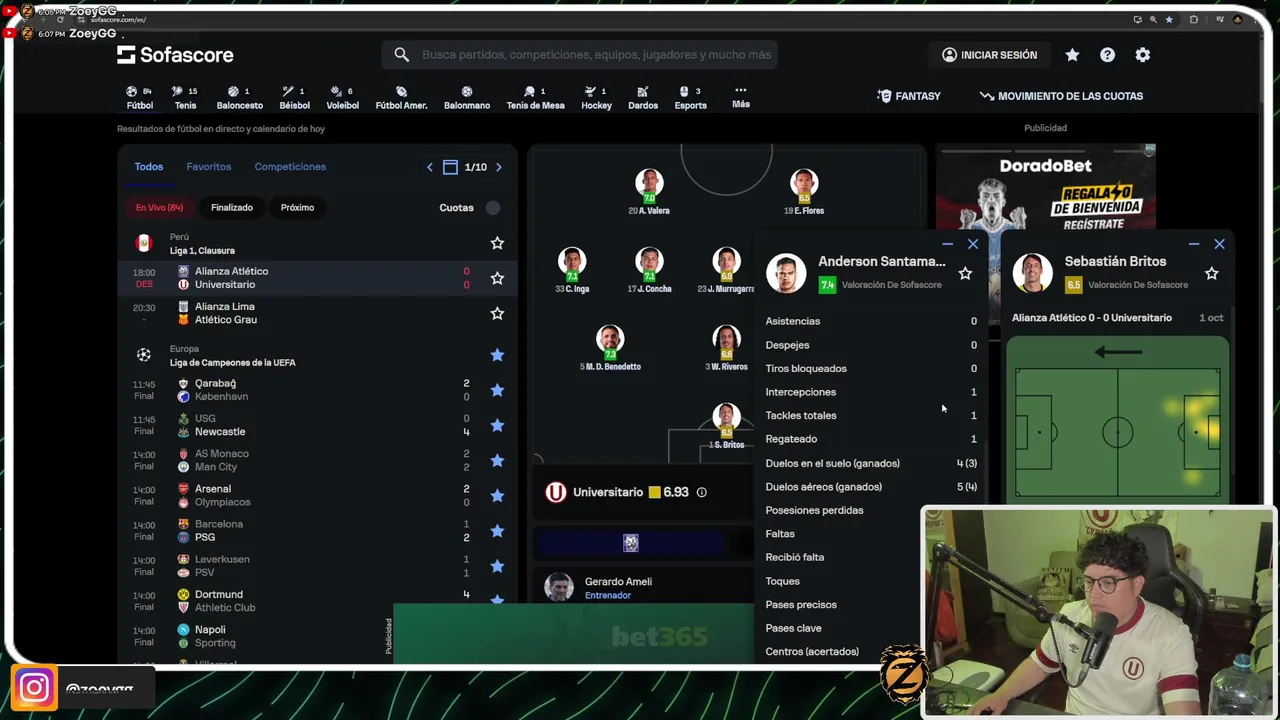The image size is (1280, 720).
Task: Click the Intercepciones stat row
Action: [x=871, y=392]
